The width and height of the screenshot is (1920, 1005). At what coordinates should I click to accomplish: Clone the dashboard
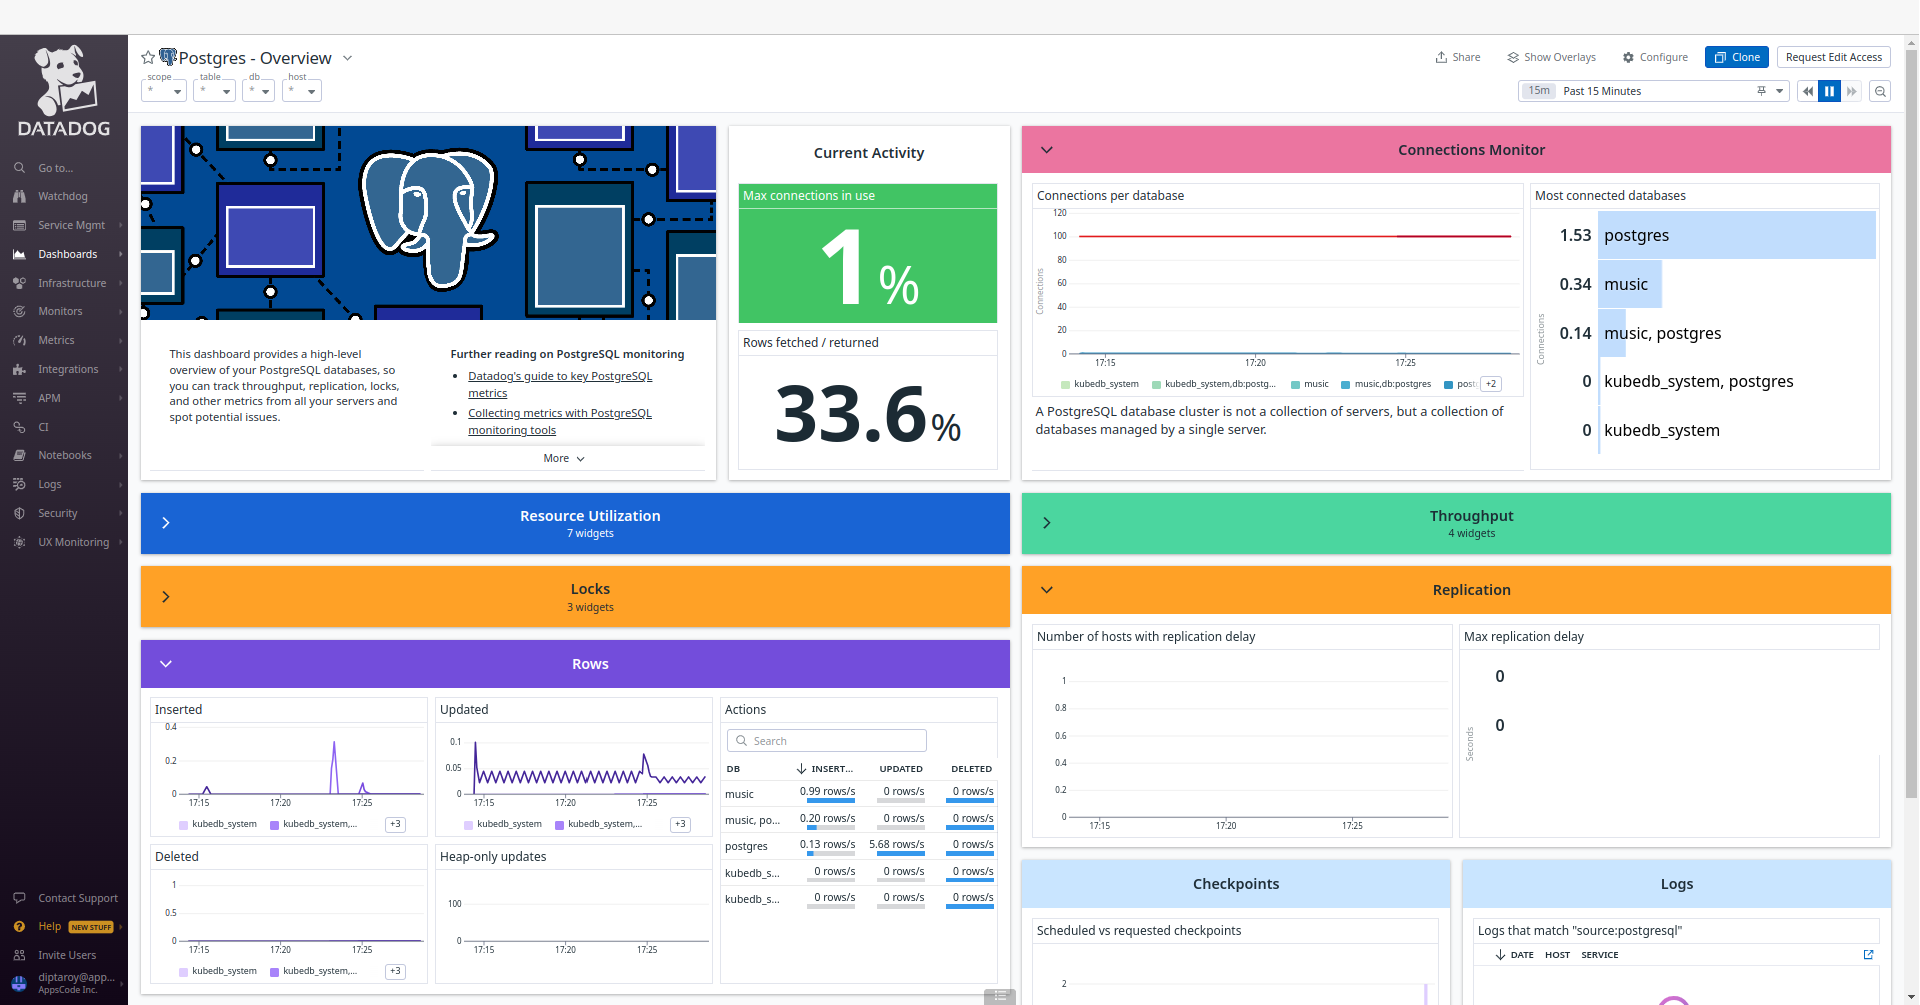[1736, 57]
